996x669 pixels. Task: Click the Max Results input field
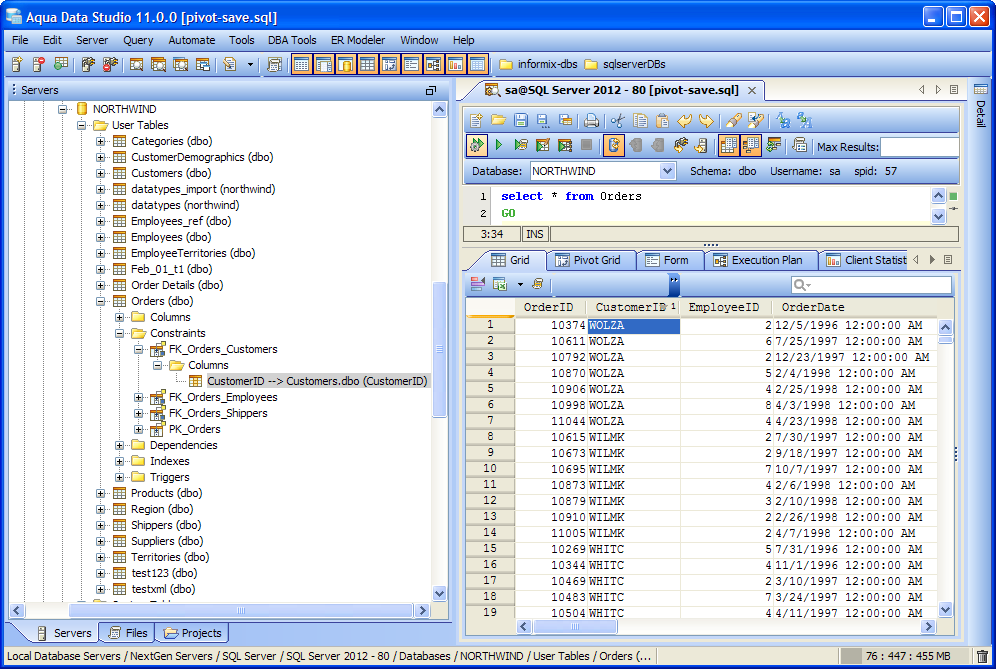click(x=920, y=147)
